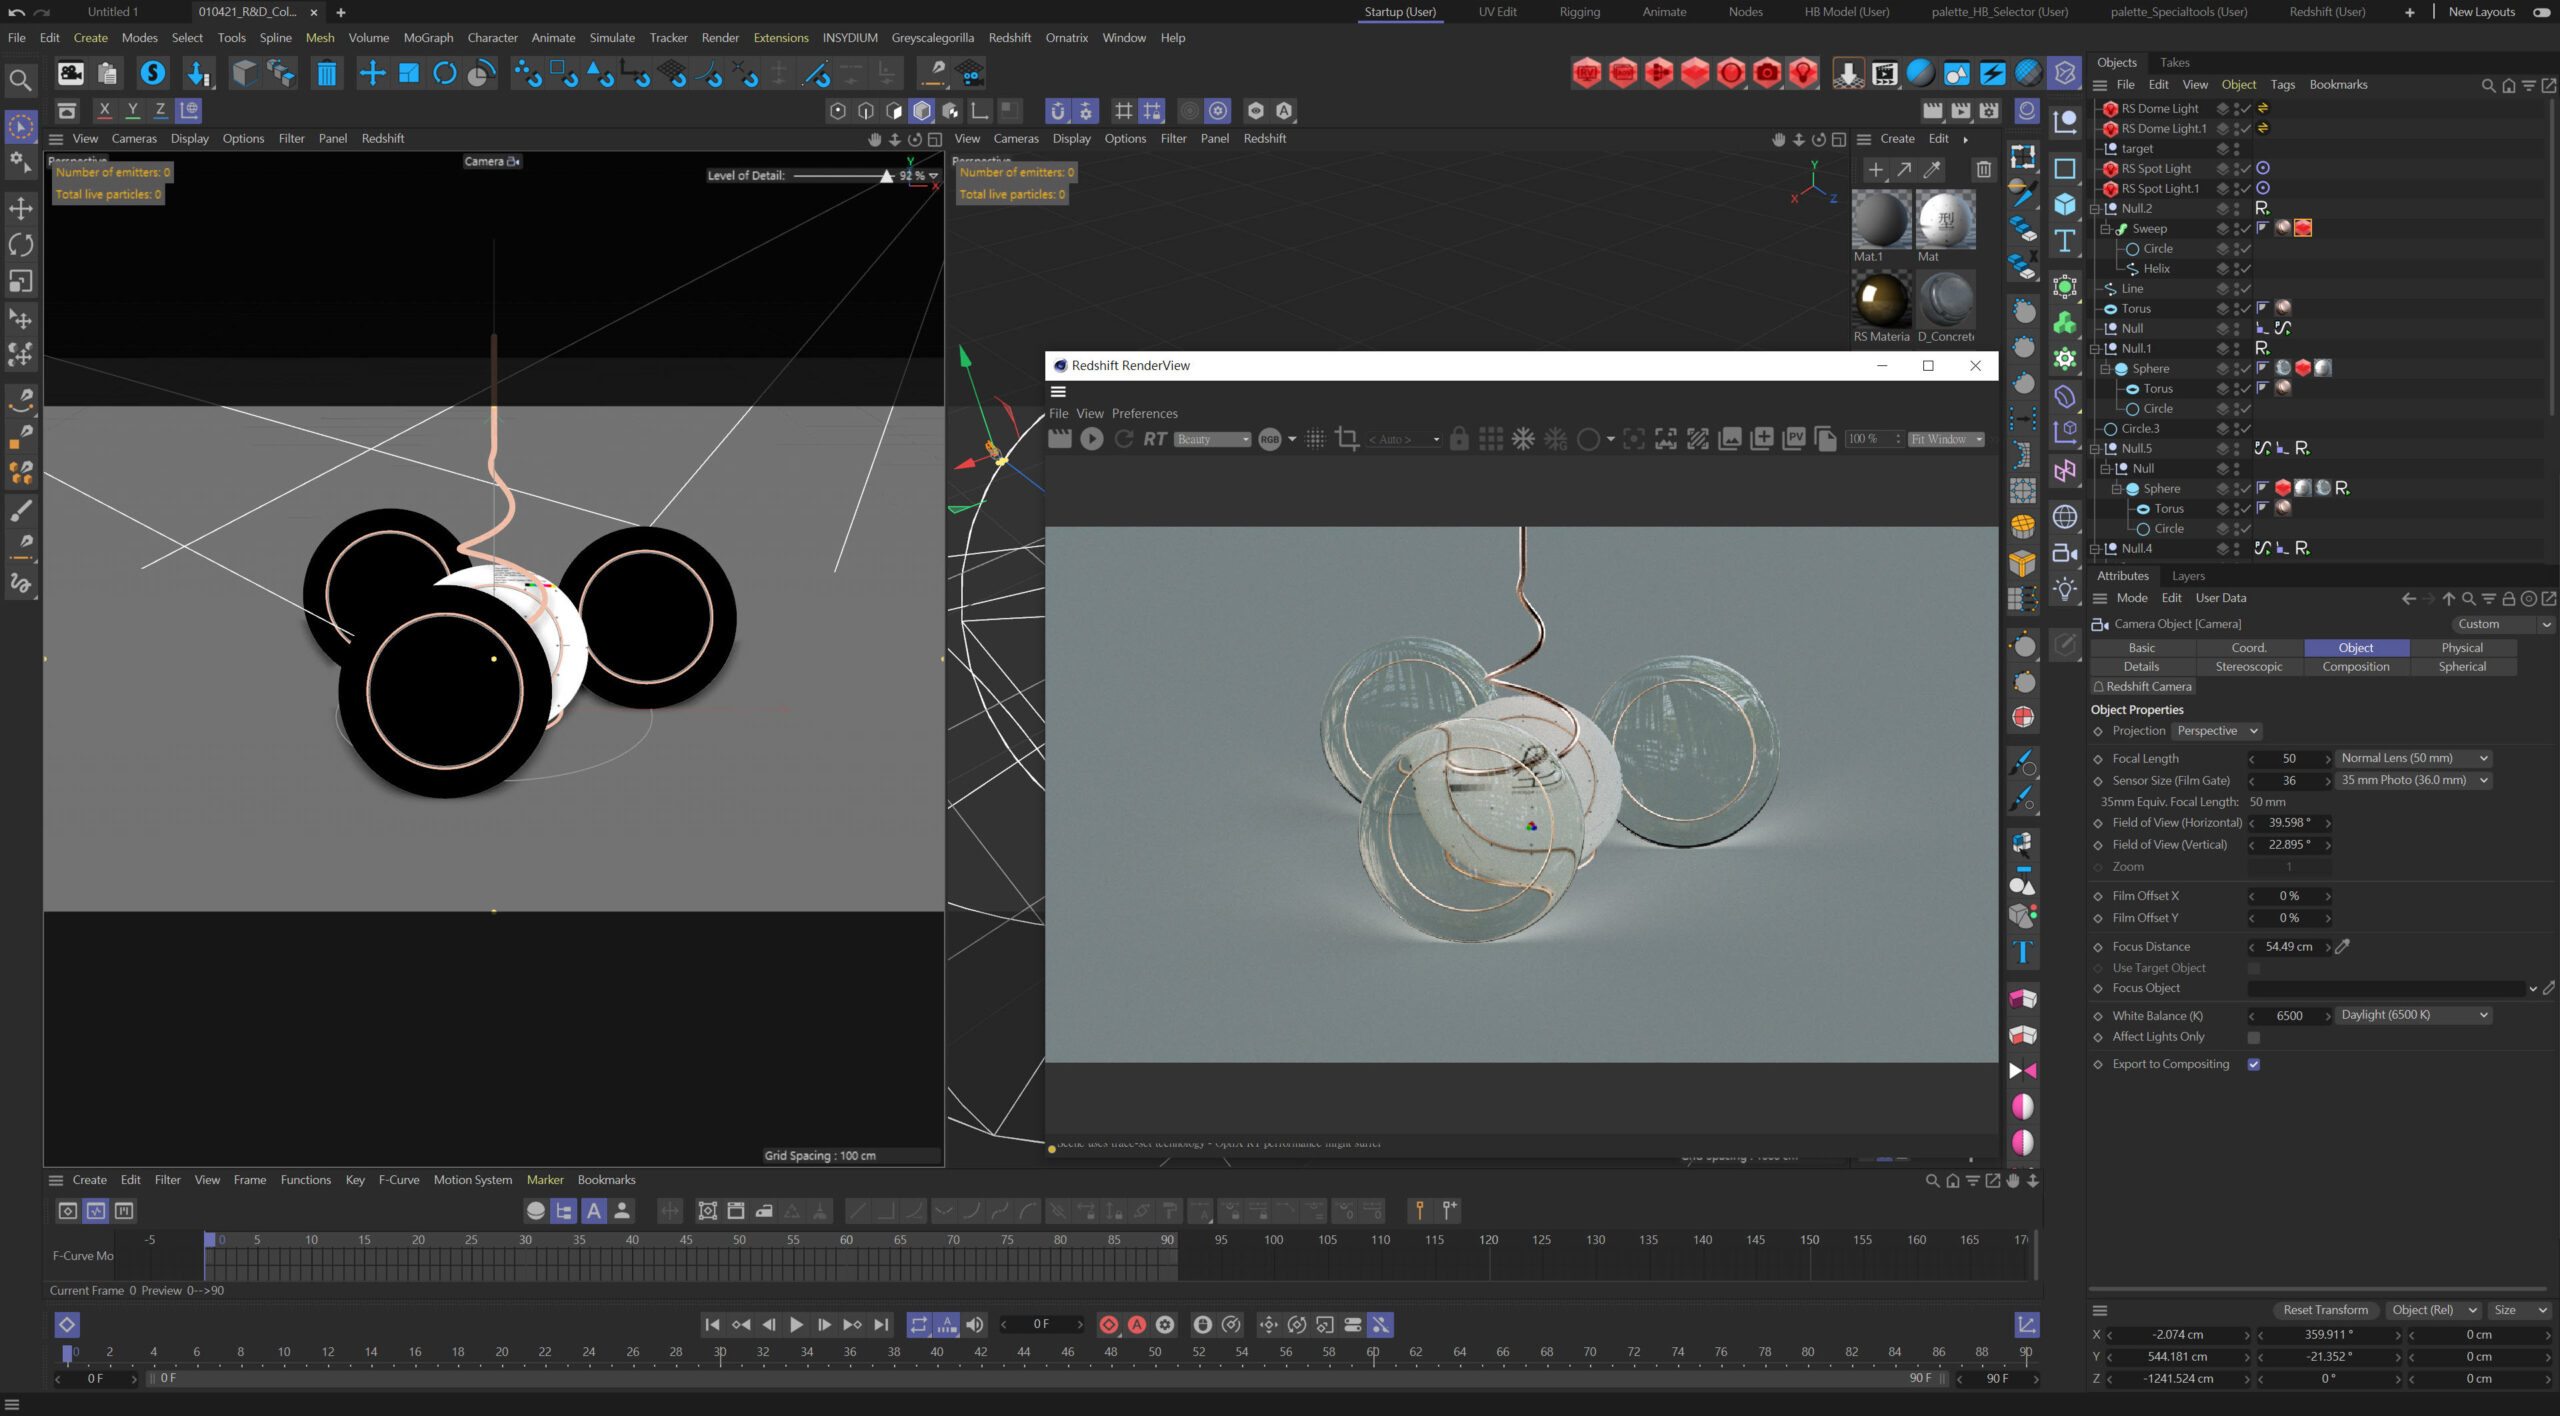Click the autokeying red button

(x=1137, y=1324)
